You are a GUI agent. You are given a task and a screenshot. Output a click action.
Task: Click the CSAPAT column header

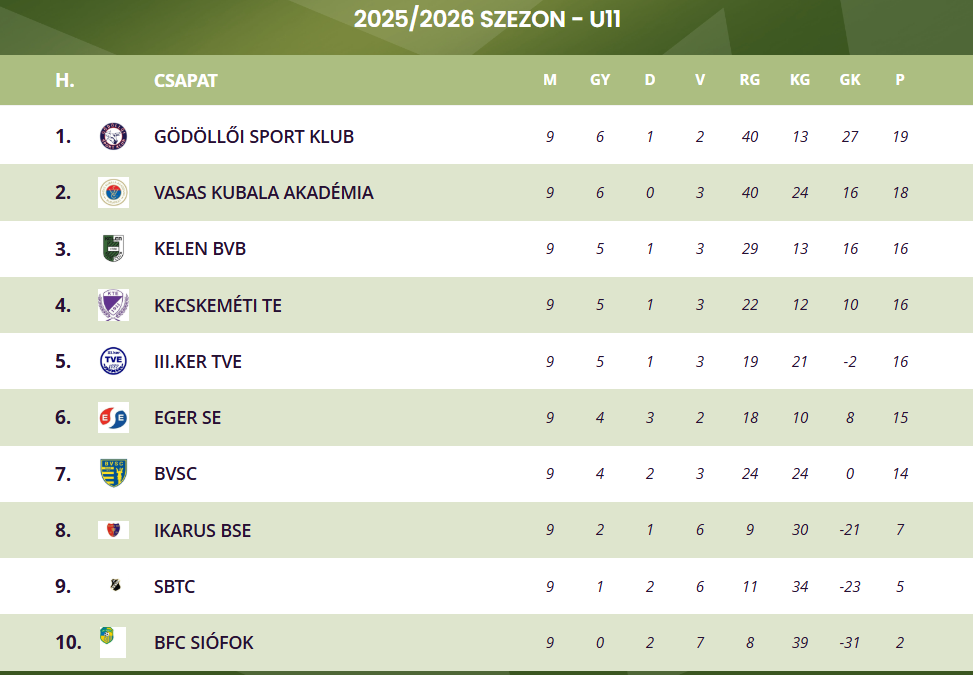pyautogui.click(x=186, y=81)
